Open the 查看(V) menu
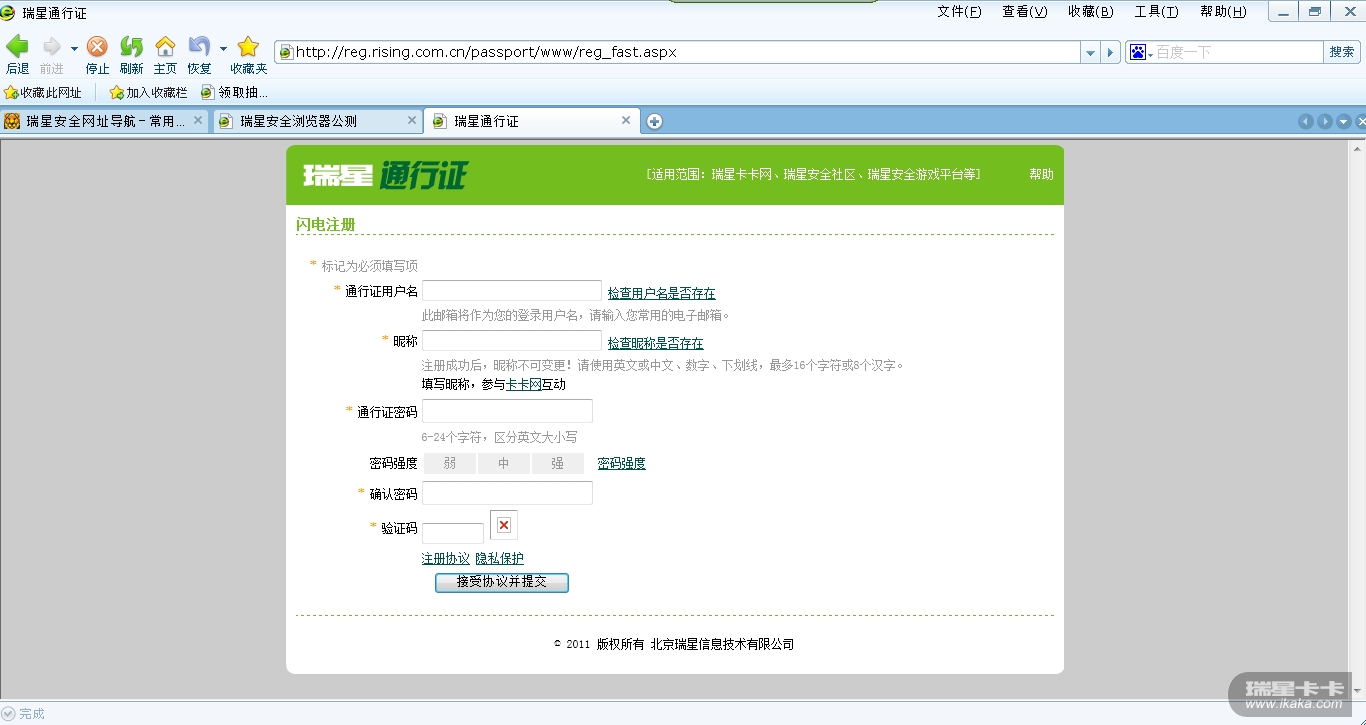1366x725 pixels. pyautogui.click(x=1025, y=12)
